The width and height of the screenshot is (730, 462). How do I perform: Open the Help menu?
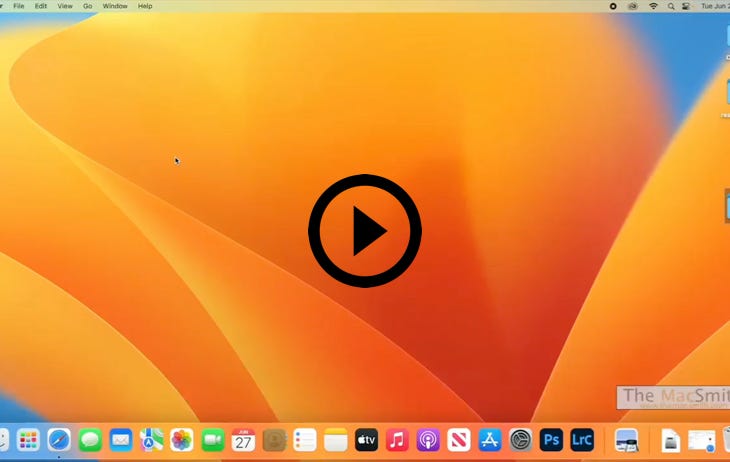[x=145, y=6]
